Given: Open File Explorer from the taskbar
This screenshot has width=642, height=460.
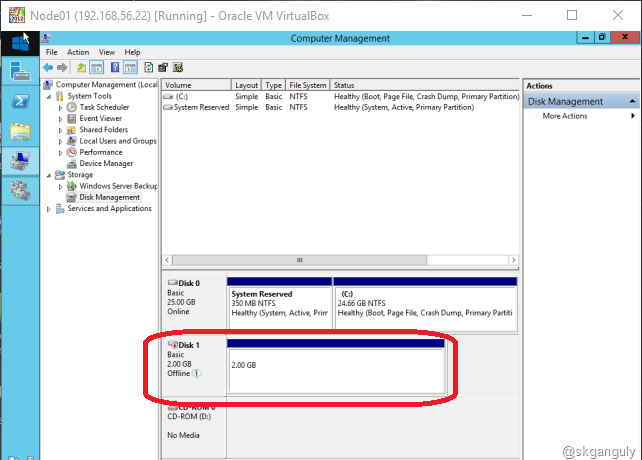Looking at the screenshot, I should pos(20,131).
